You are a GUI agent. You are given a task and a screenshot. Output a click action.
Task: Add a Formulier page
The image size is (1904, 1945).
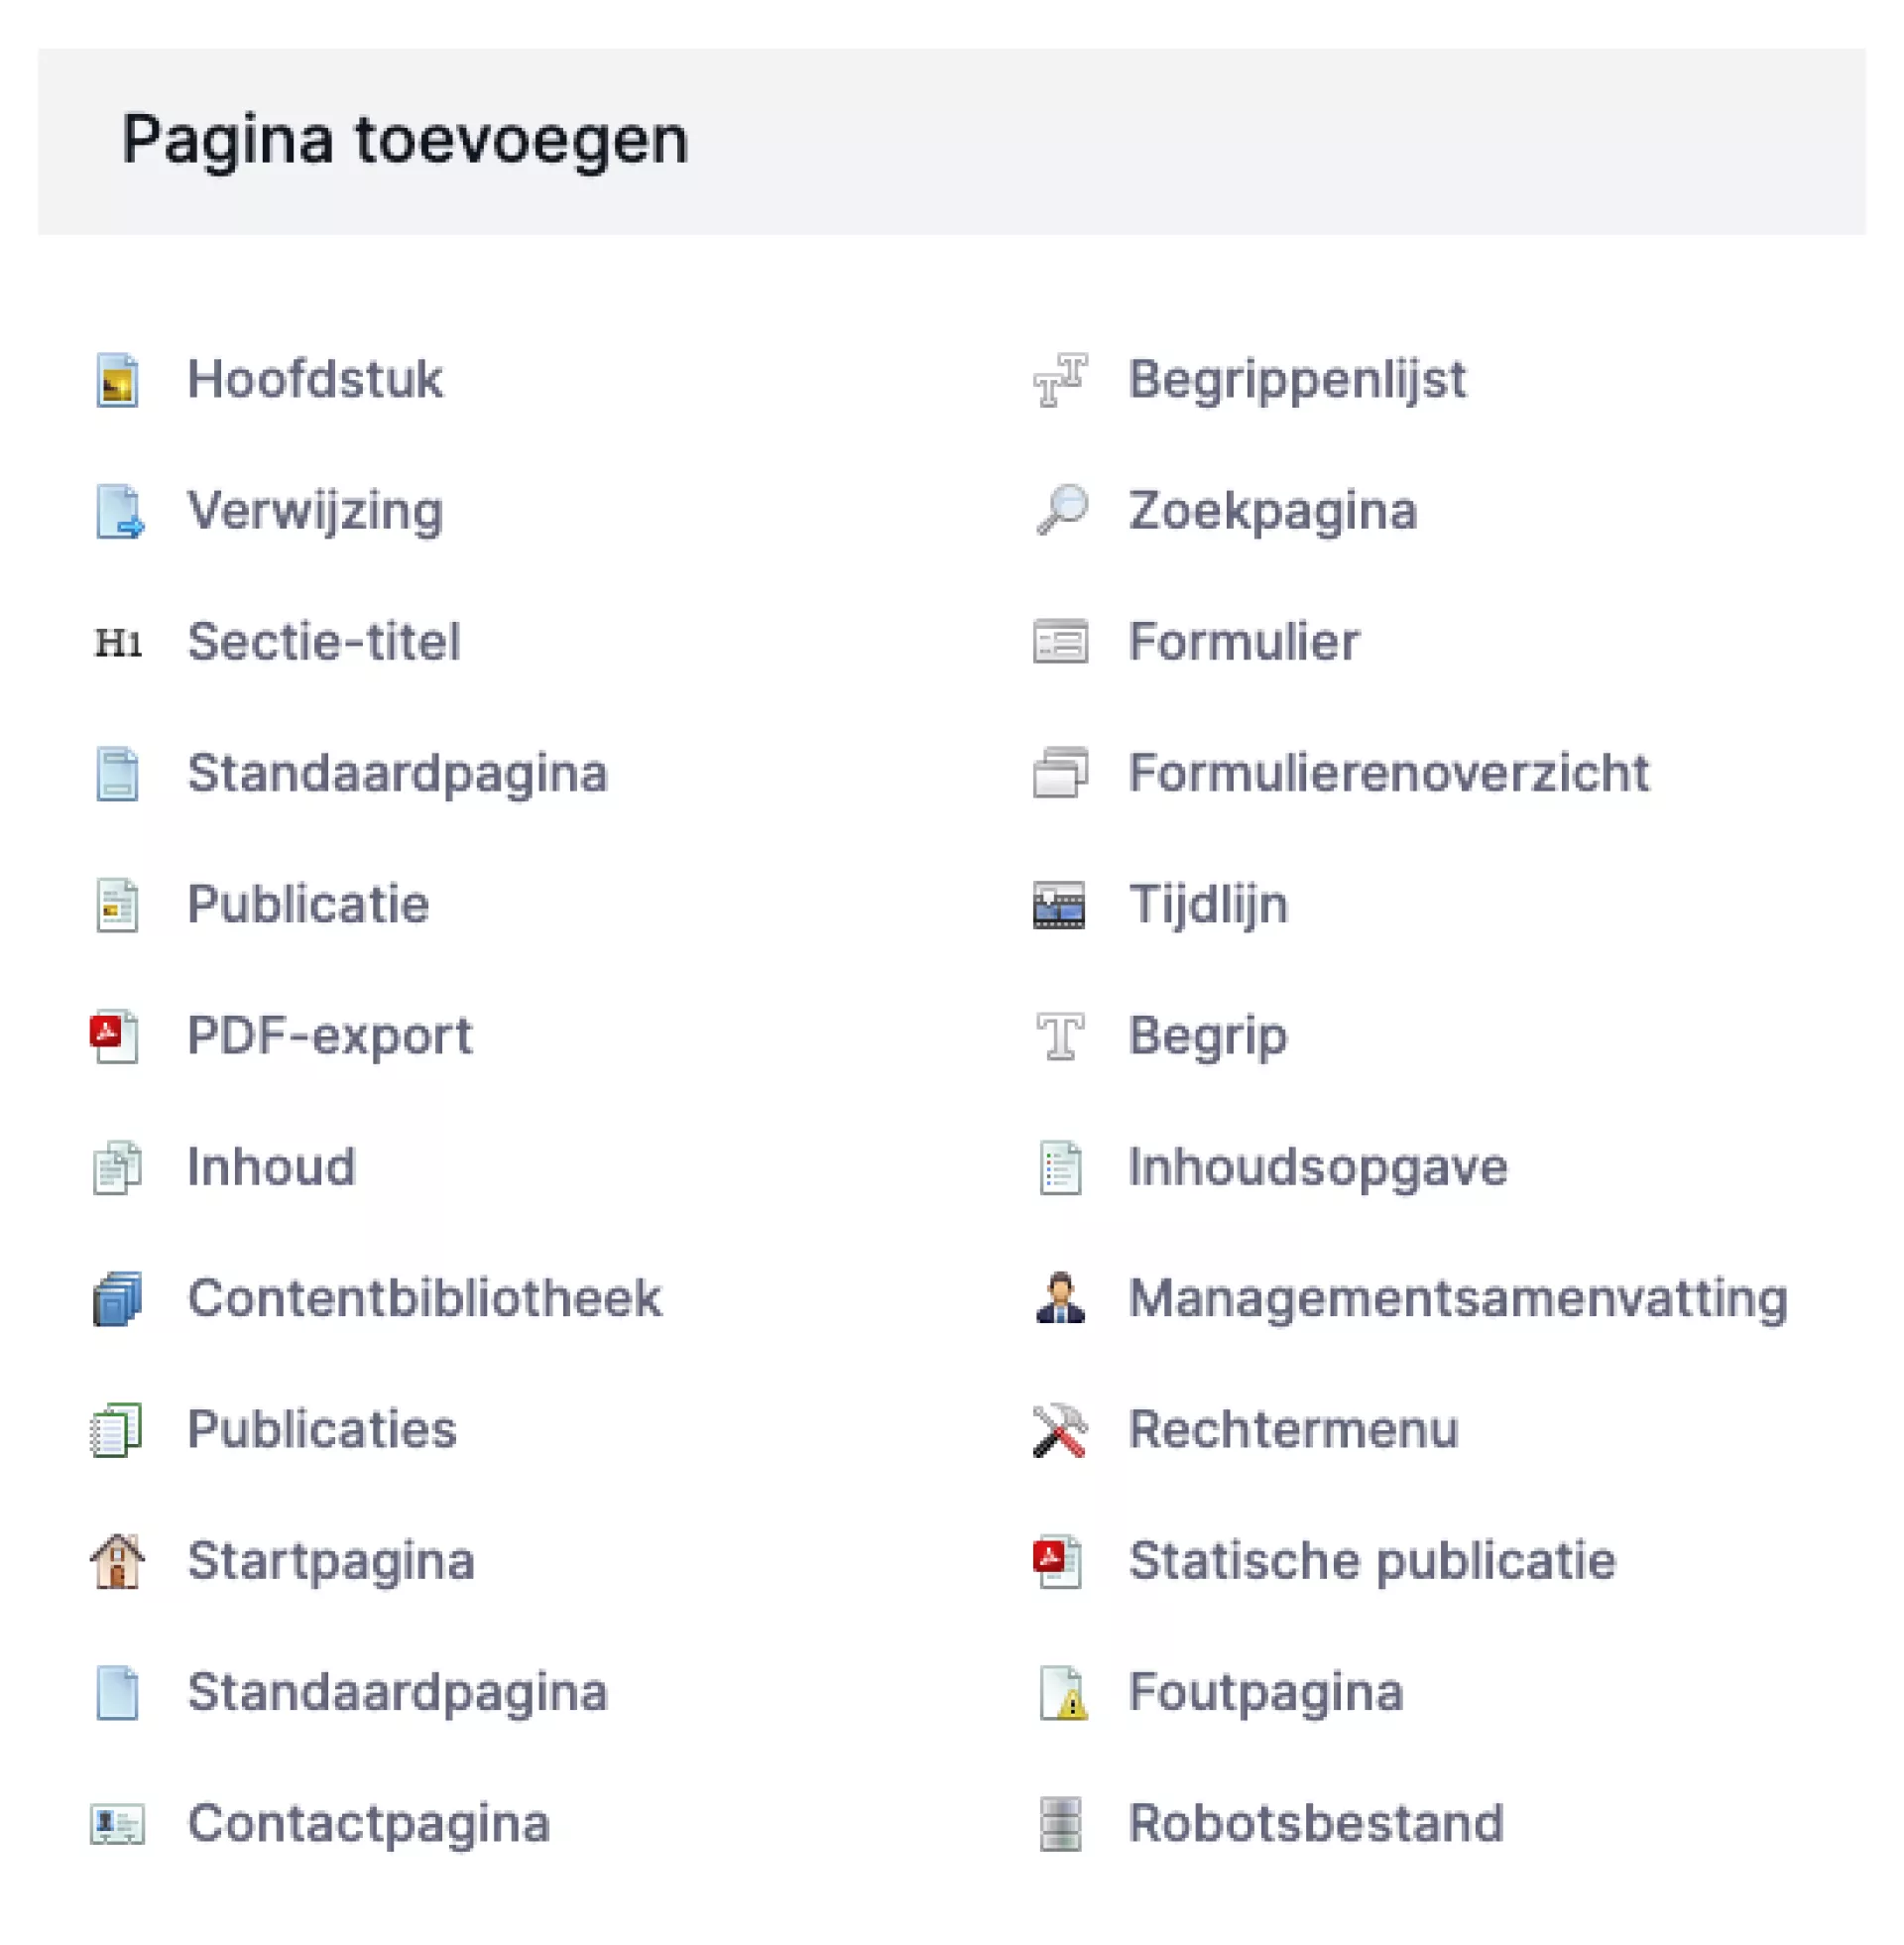pos(1243,642)
